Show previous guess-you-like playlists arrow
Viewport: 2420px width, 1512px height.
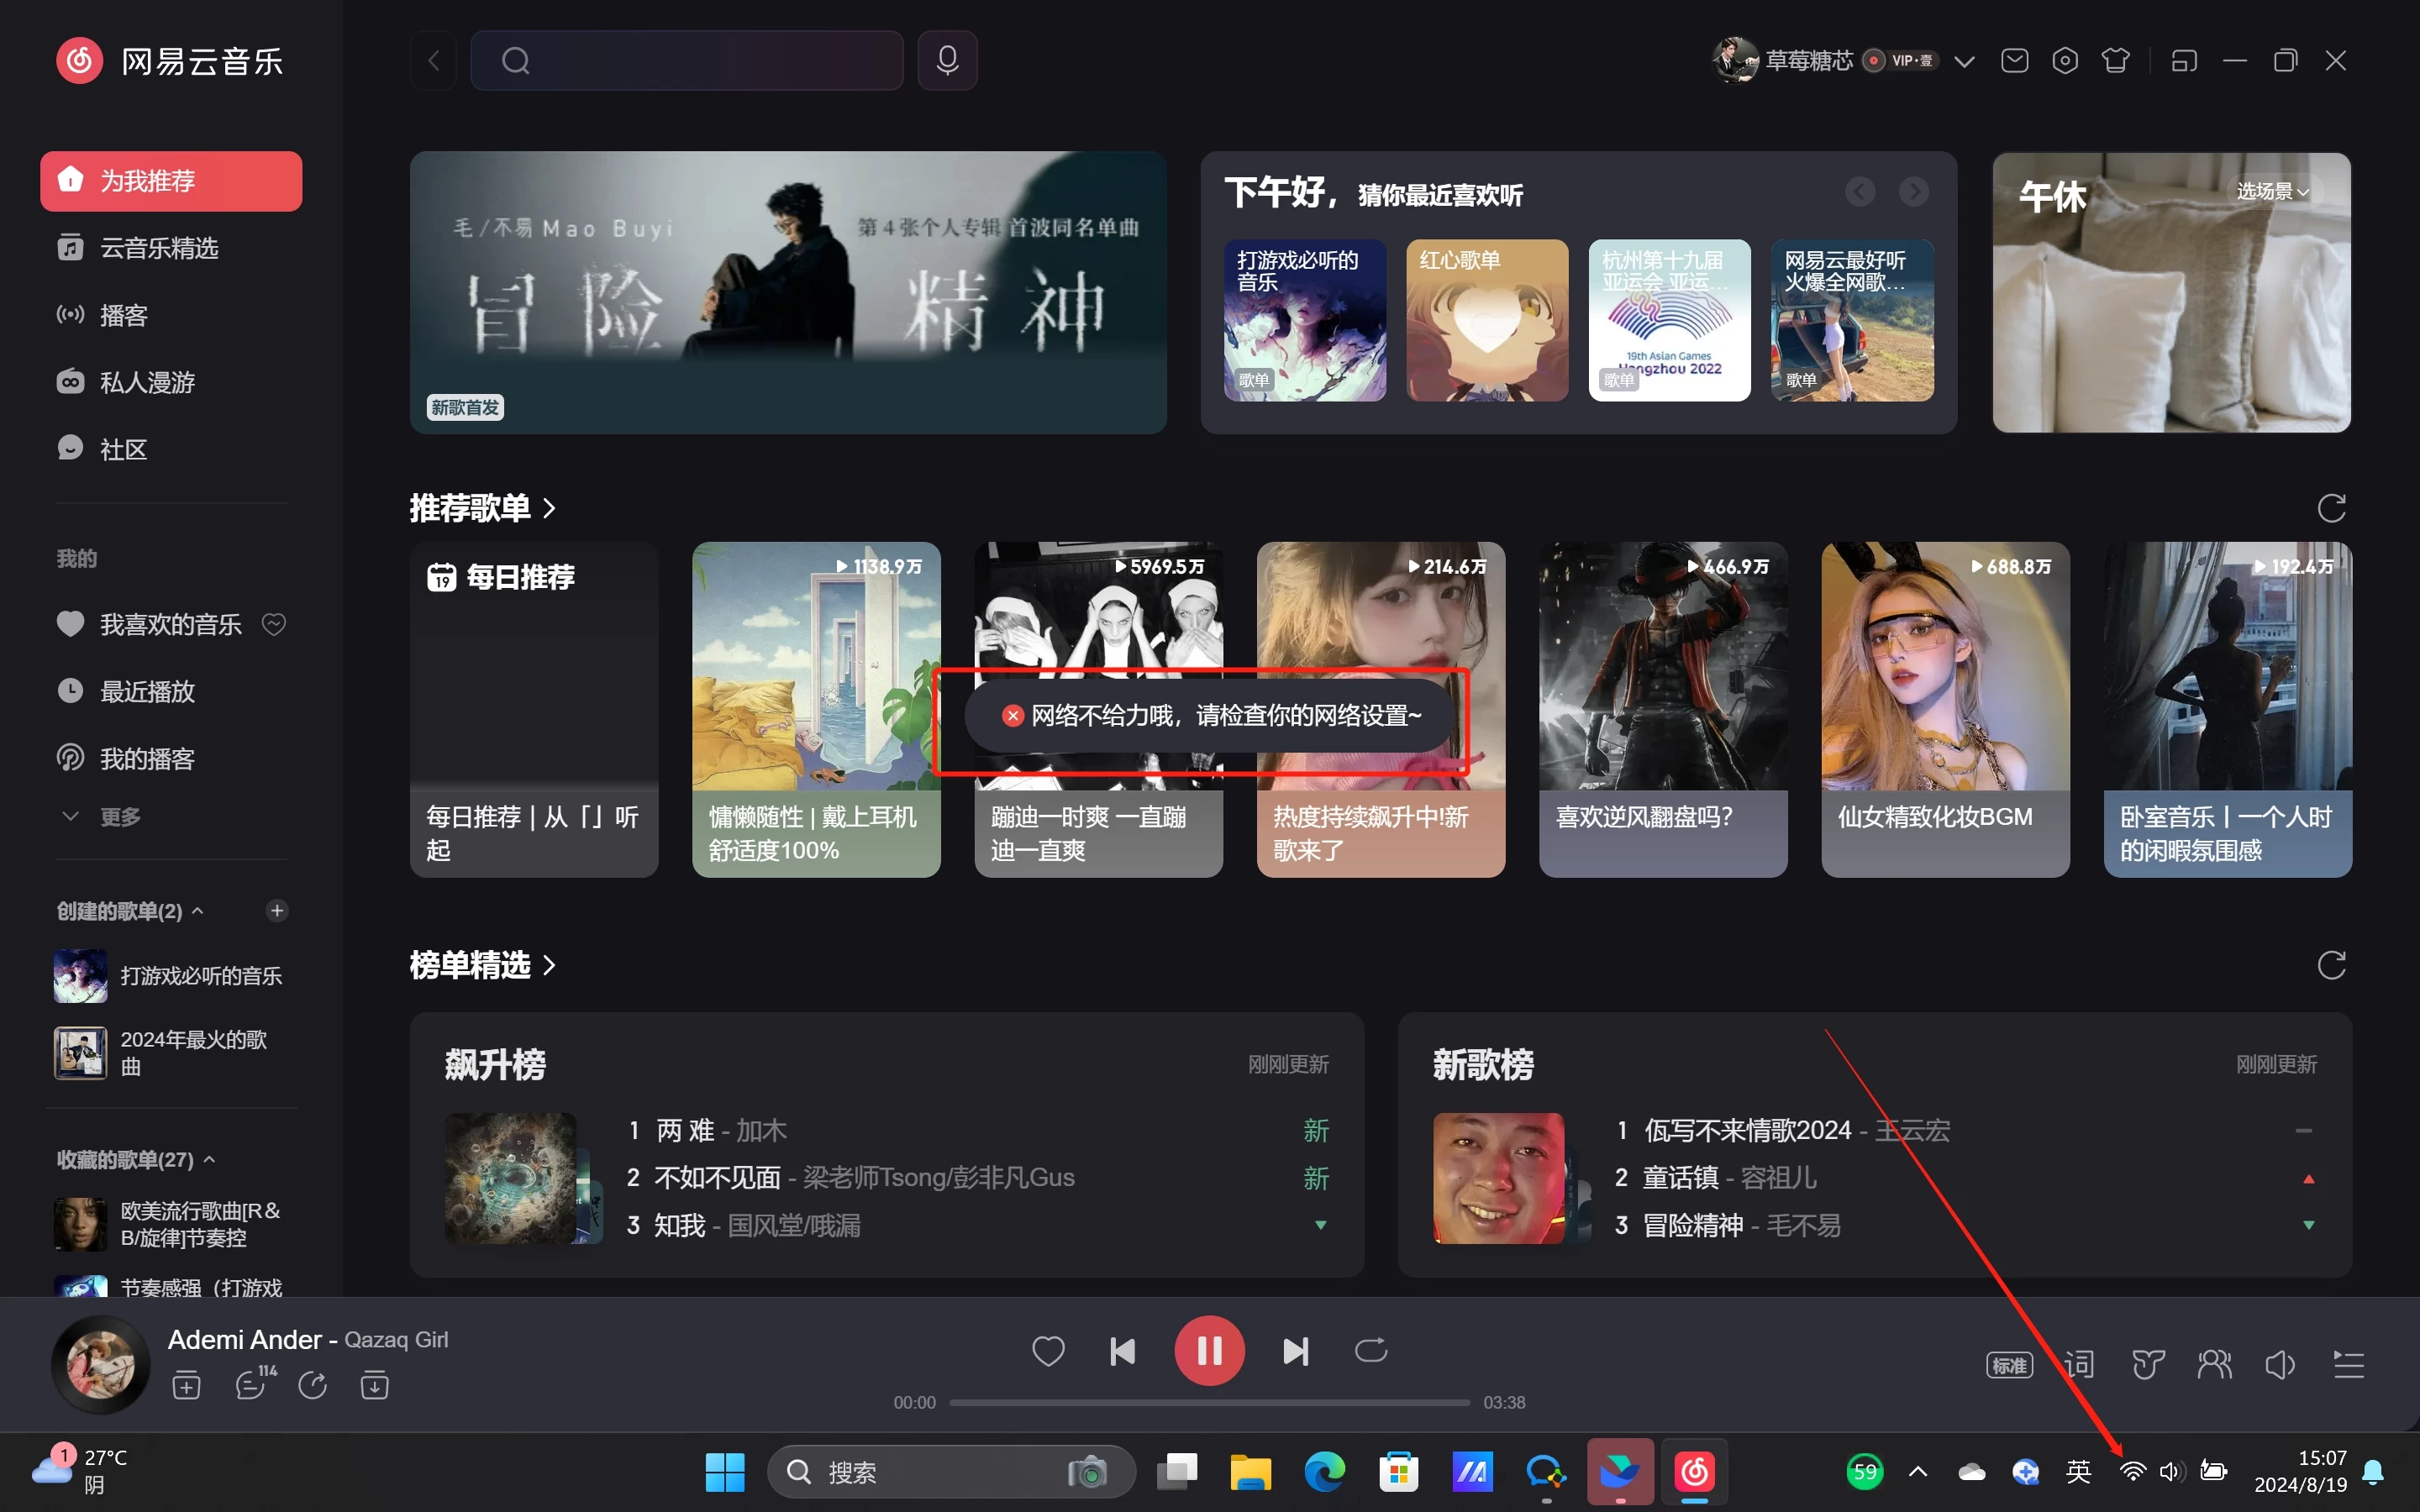pyautogui.click(x=1860, y=191)
